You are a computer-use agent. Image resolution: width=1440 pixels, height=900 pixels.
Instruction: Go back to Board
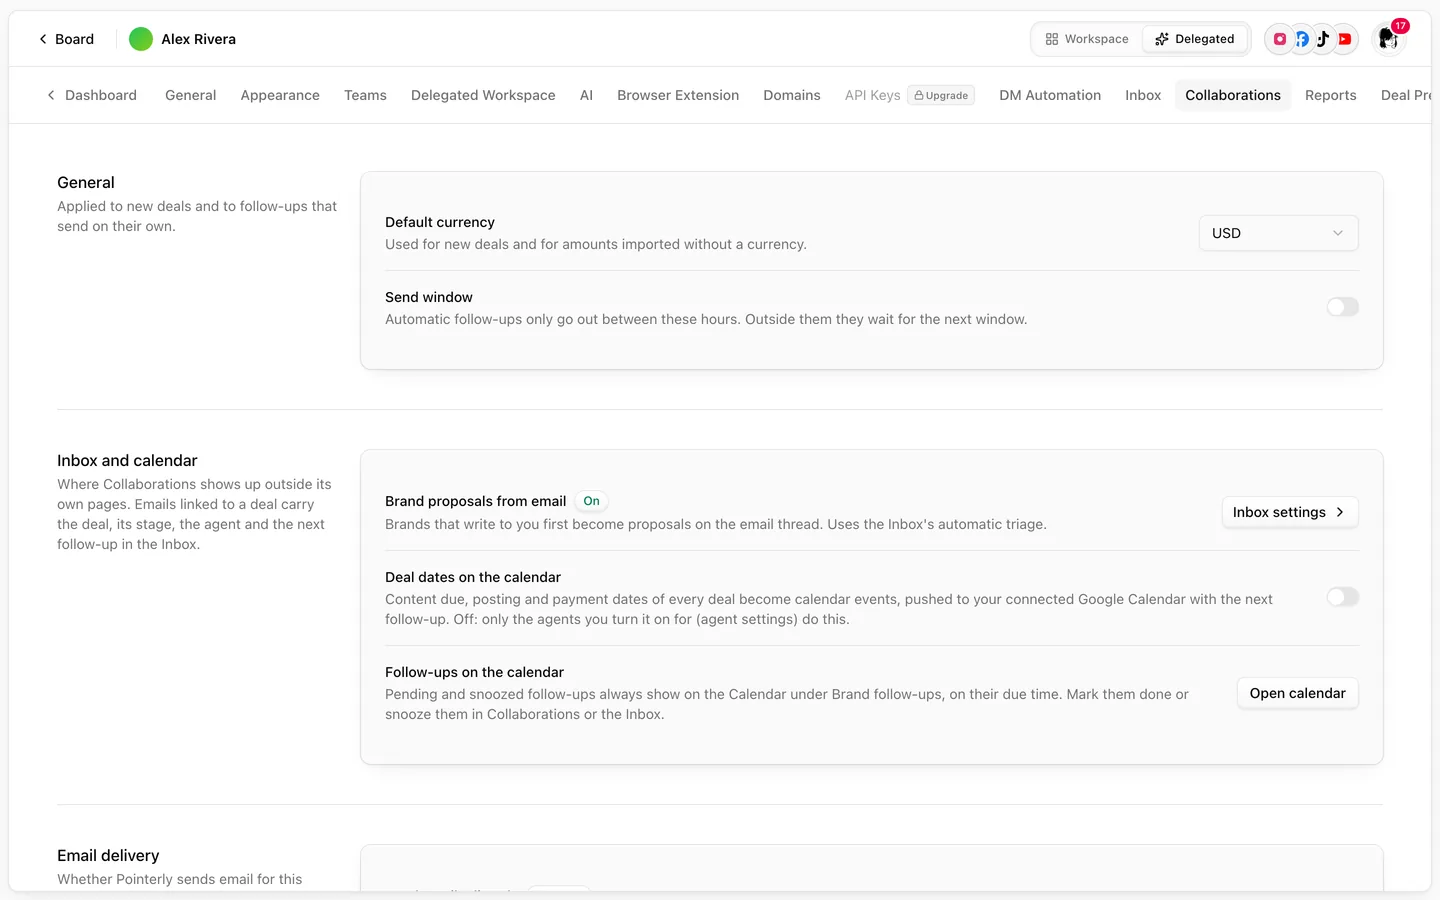pyautogui.click(x=66, y=39)
